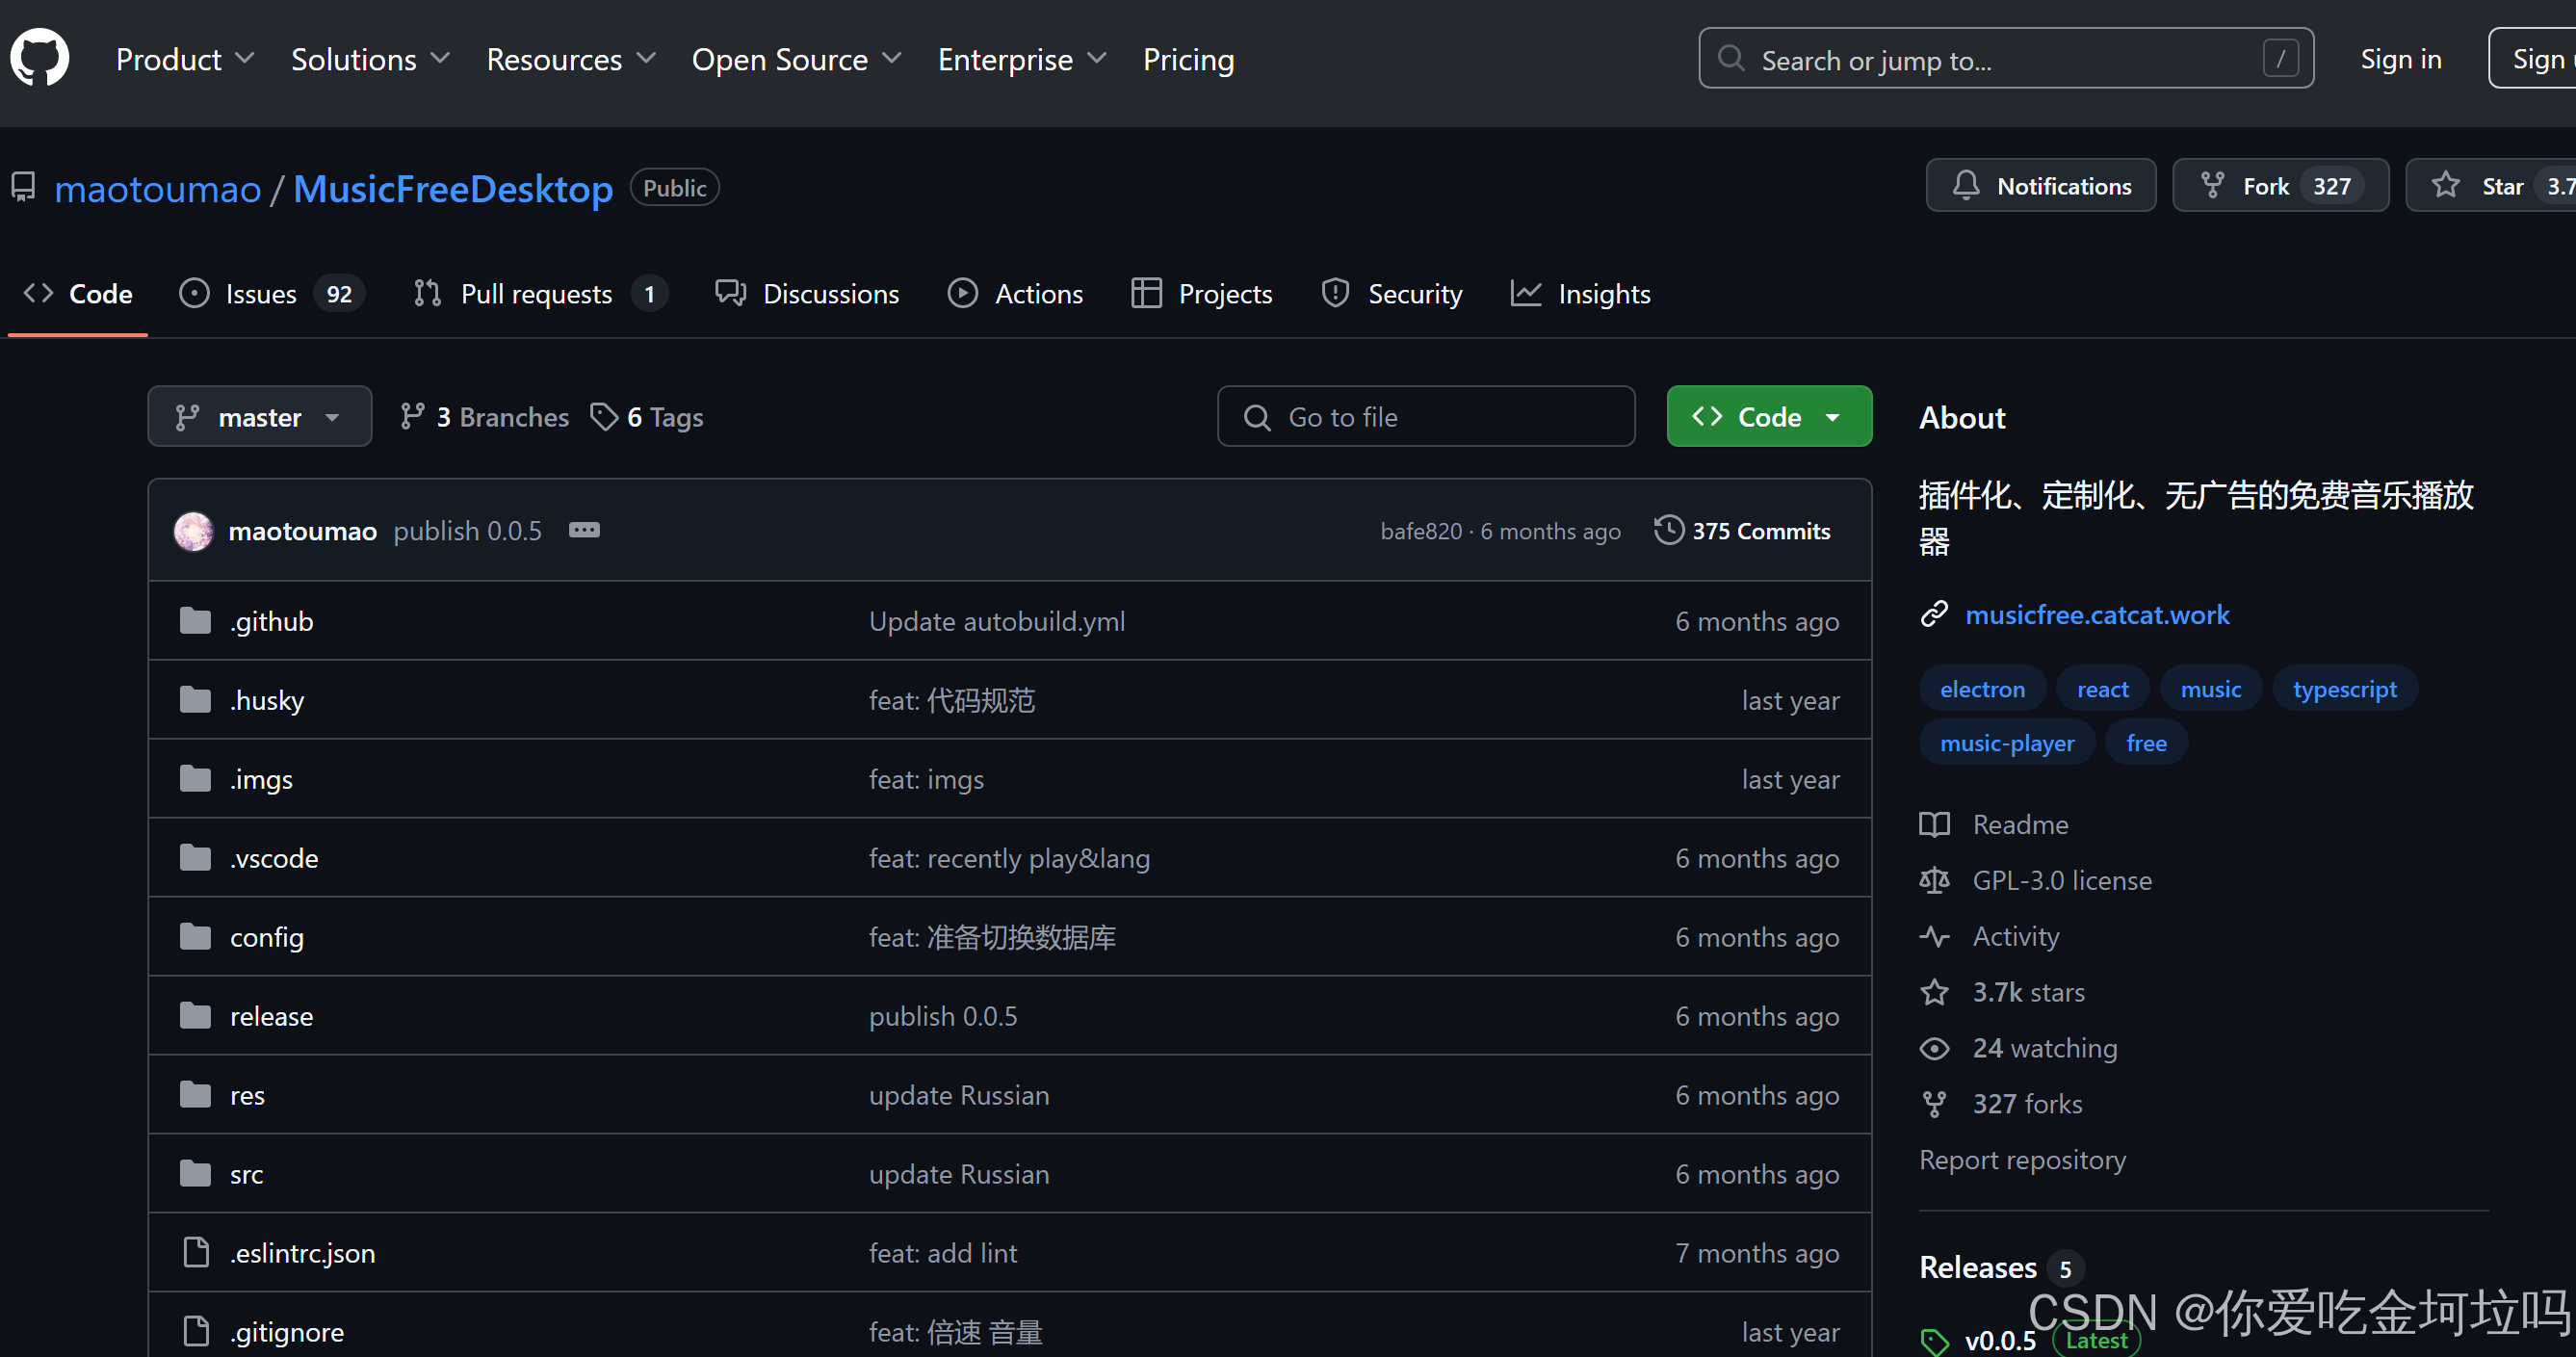Open the Solutions menu

click(369, 60)
